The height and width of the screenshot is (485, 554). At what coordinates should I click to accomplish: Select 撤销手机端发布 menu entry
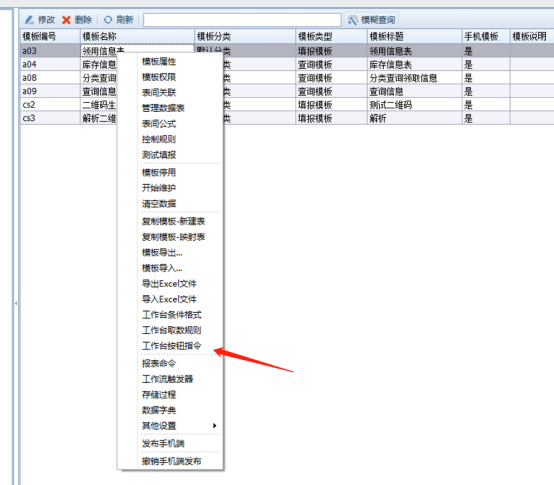pyautogui.click(x=172, y=461)
